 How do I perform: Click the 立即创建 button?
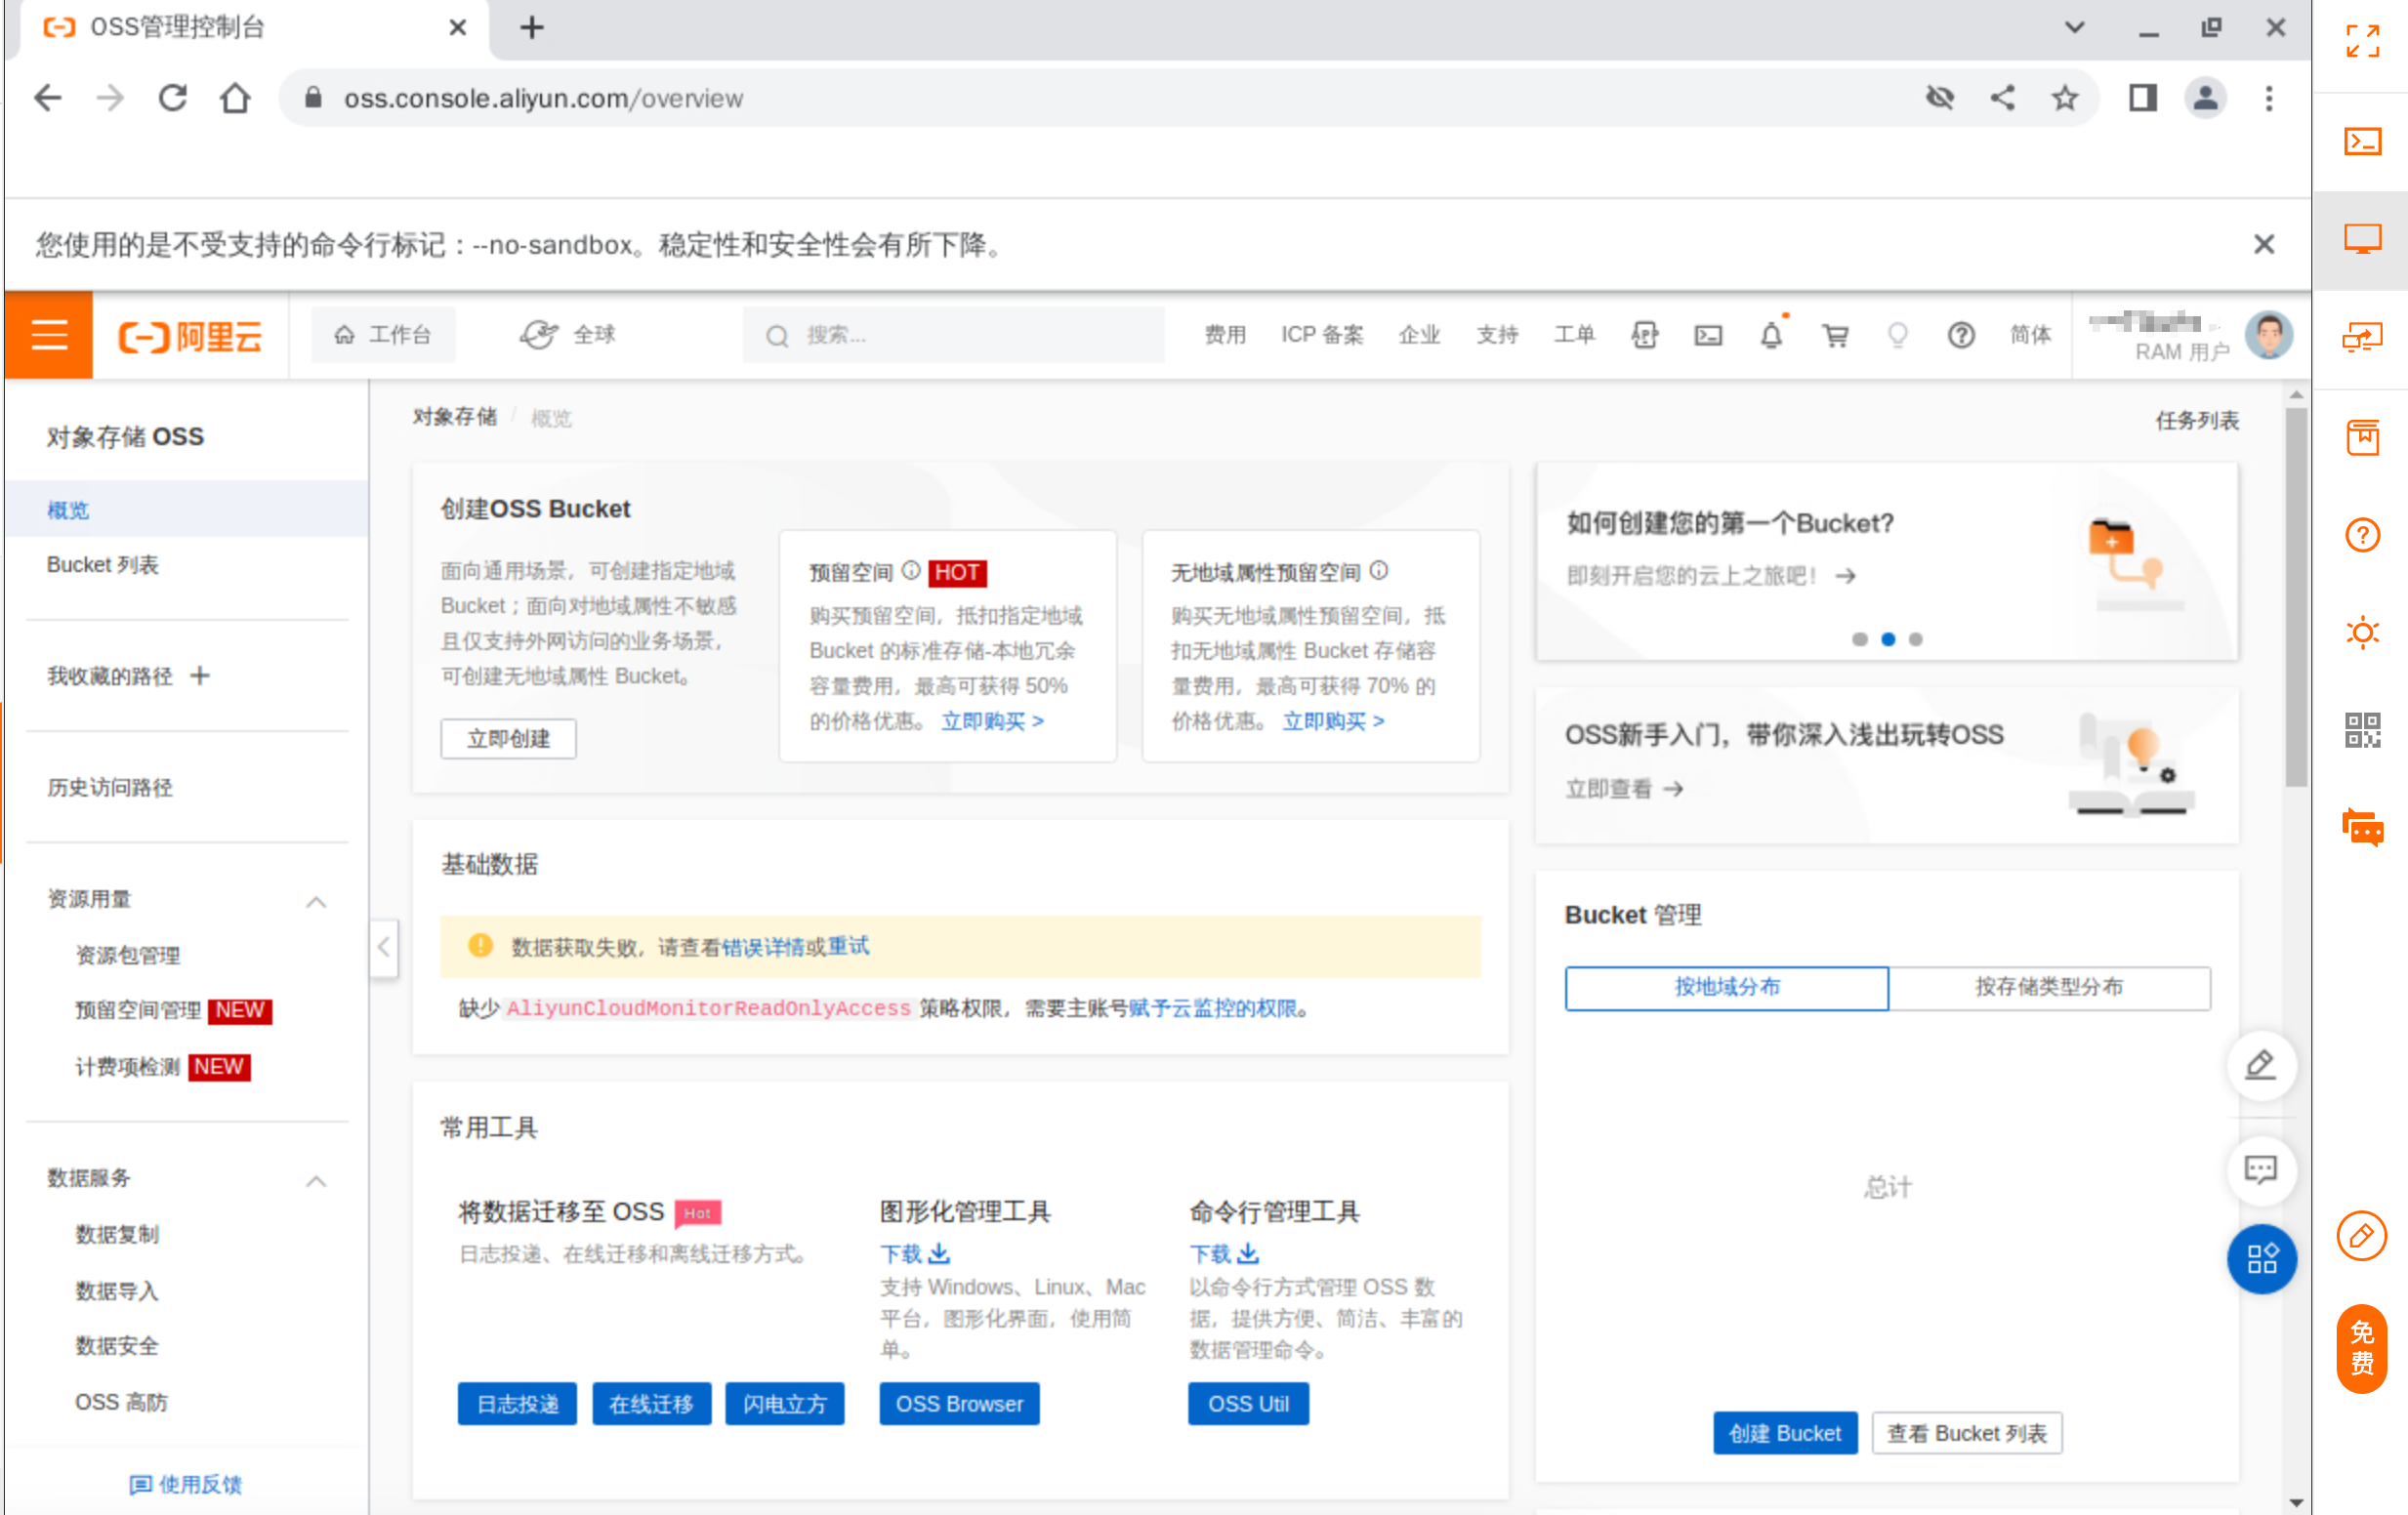pos(508,738)
